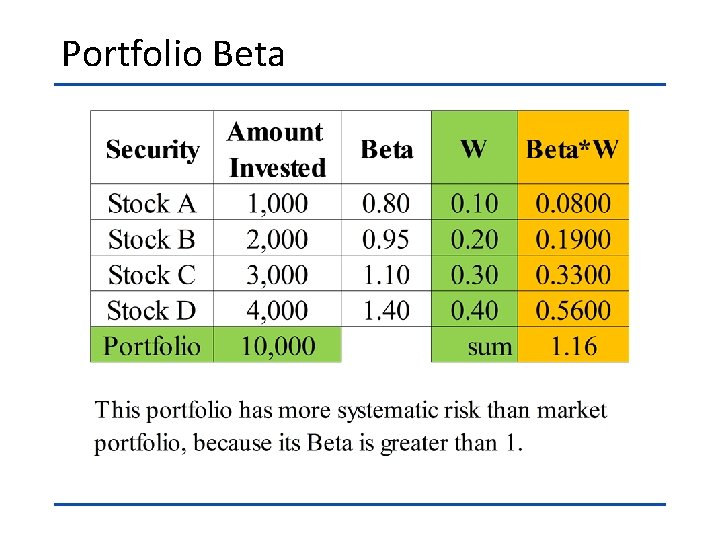Select the 1.40 beta value

386,309
